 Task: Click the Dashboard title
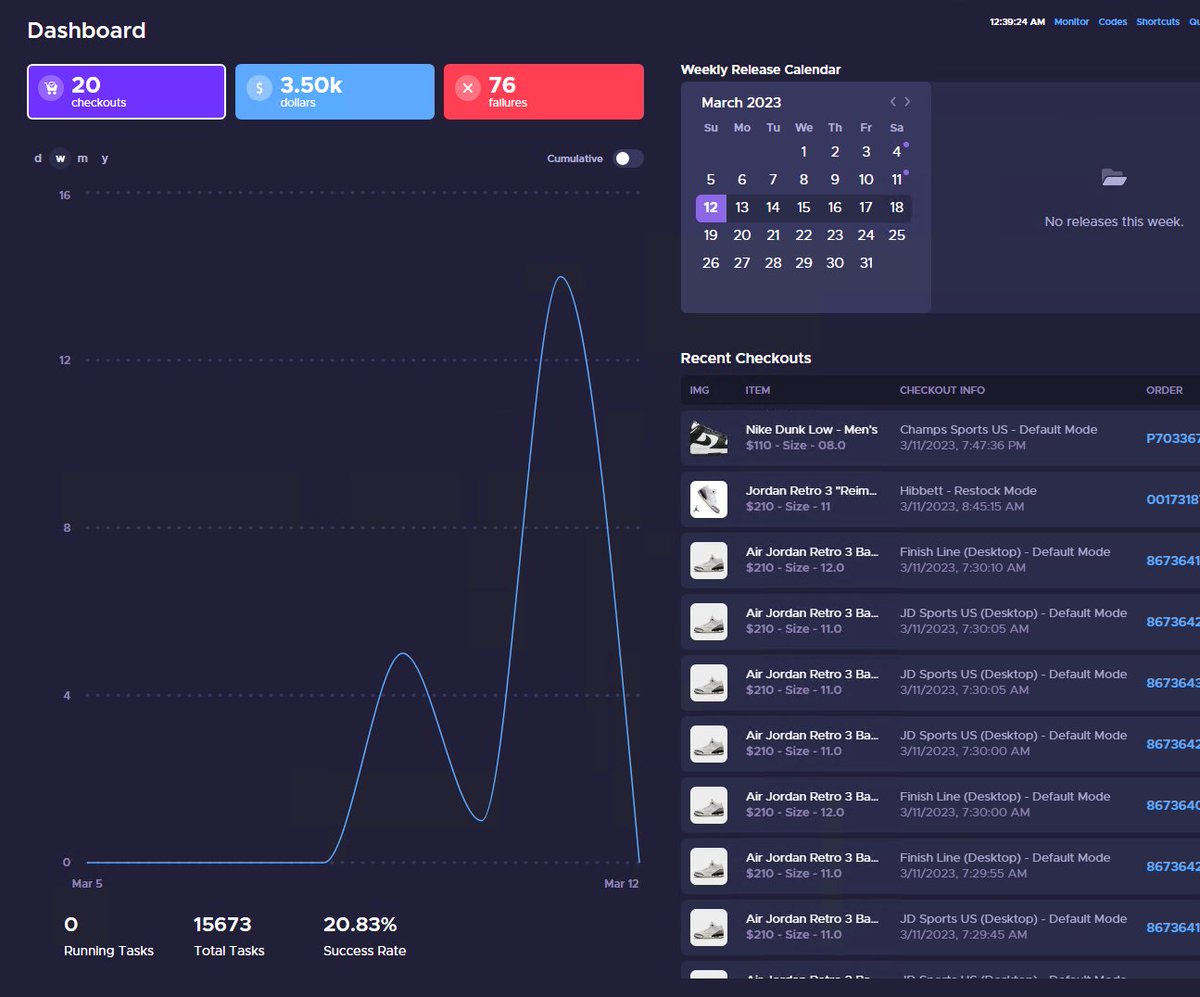[x=86, y=31]
